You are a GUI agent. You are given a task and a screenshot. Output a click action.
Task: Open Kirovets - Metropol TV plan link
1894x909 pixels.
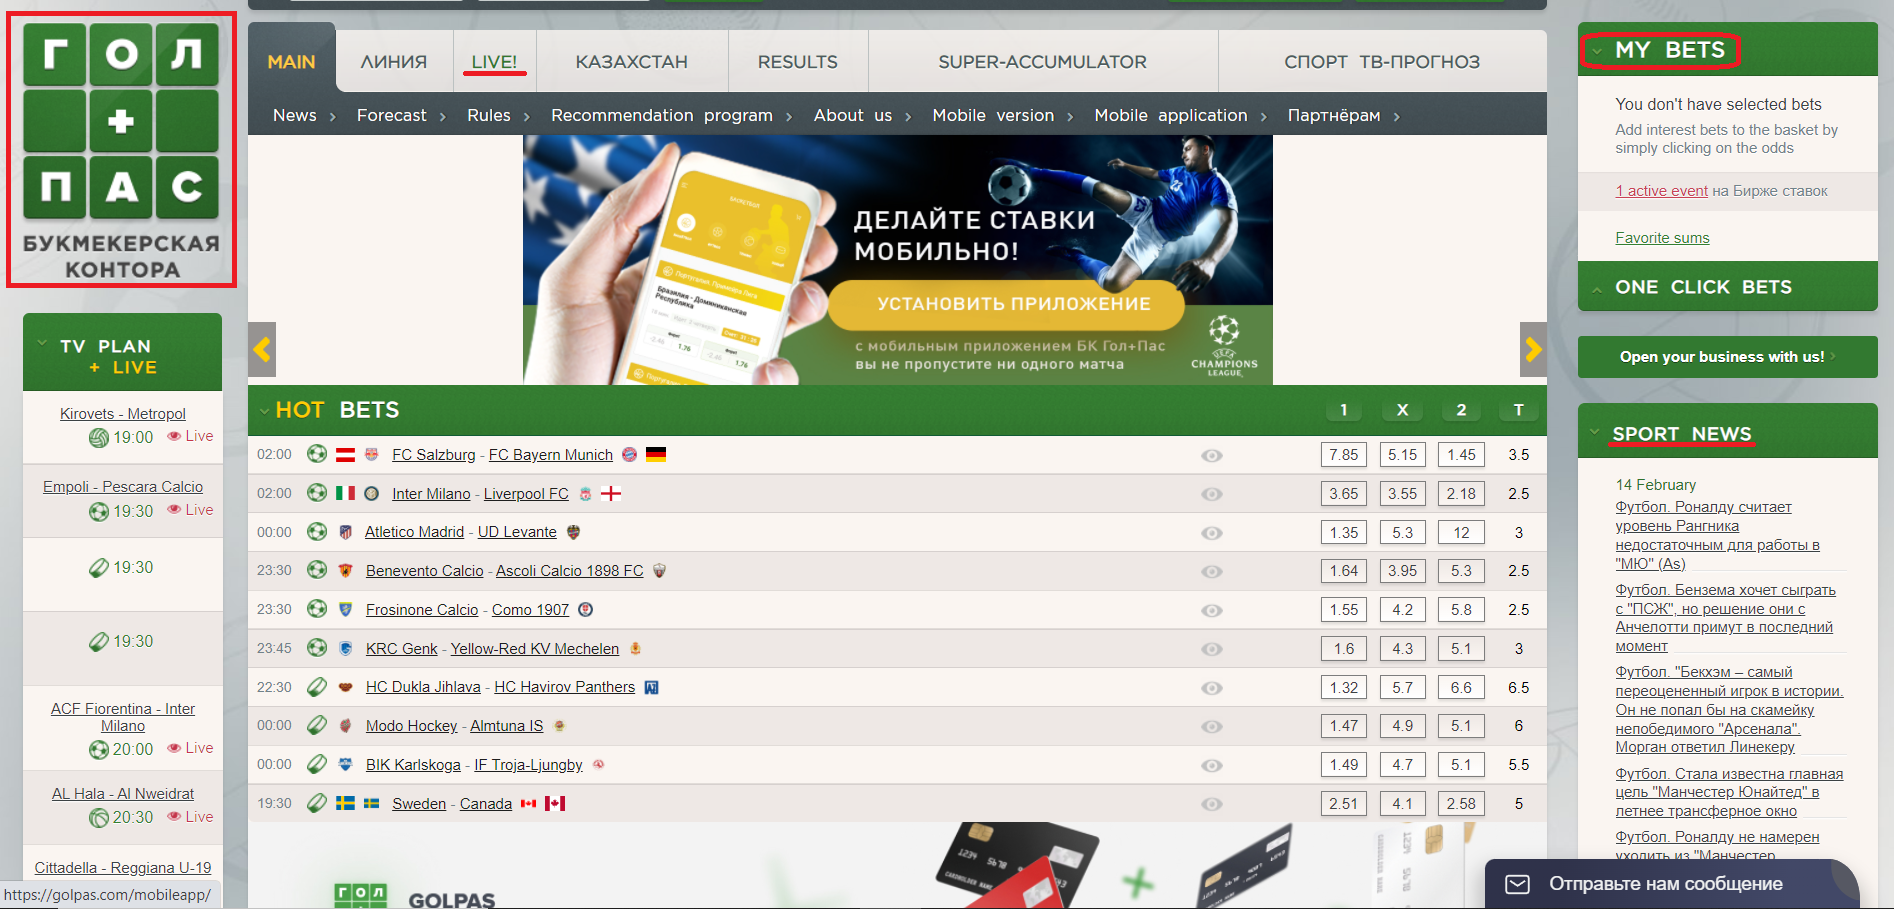(123, 414)
